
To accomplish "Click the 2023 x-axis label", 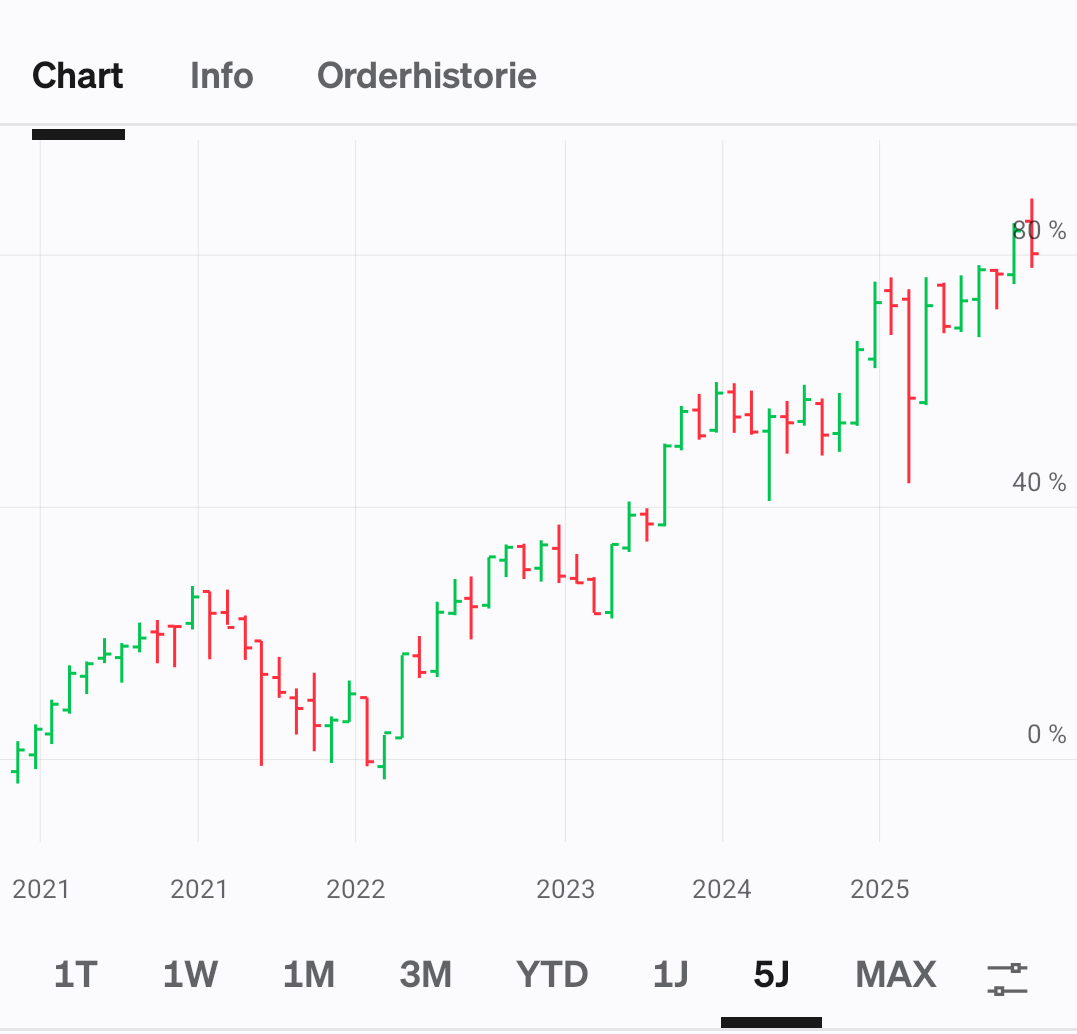I will pos(566,889).
